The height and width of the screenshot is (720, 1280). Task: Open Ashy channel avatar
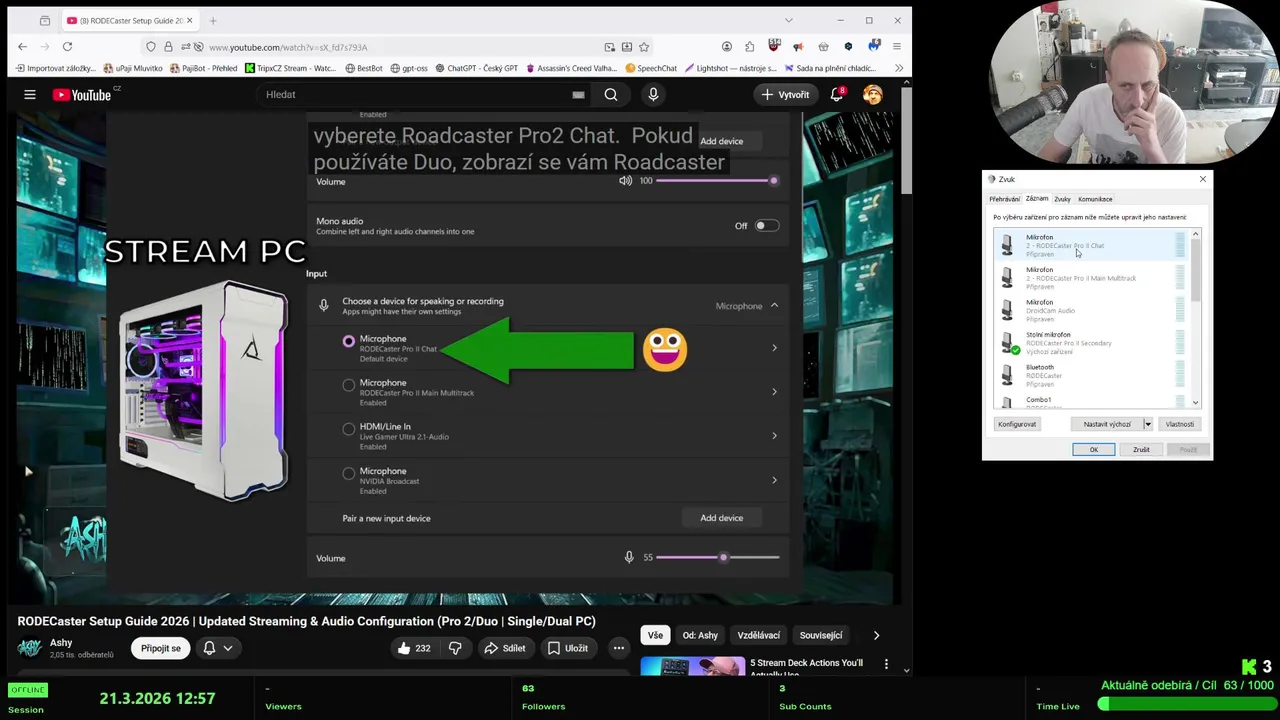(x=30, y=648)
